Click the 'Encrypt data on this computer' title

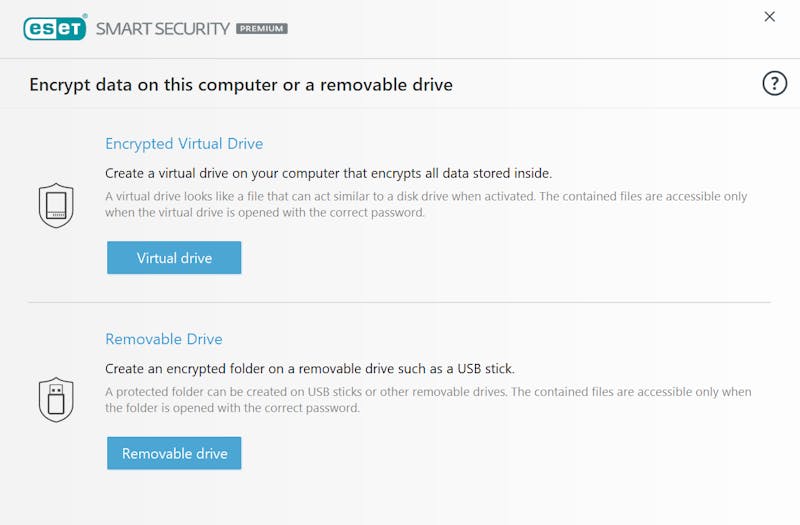241,85
